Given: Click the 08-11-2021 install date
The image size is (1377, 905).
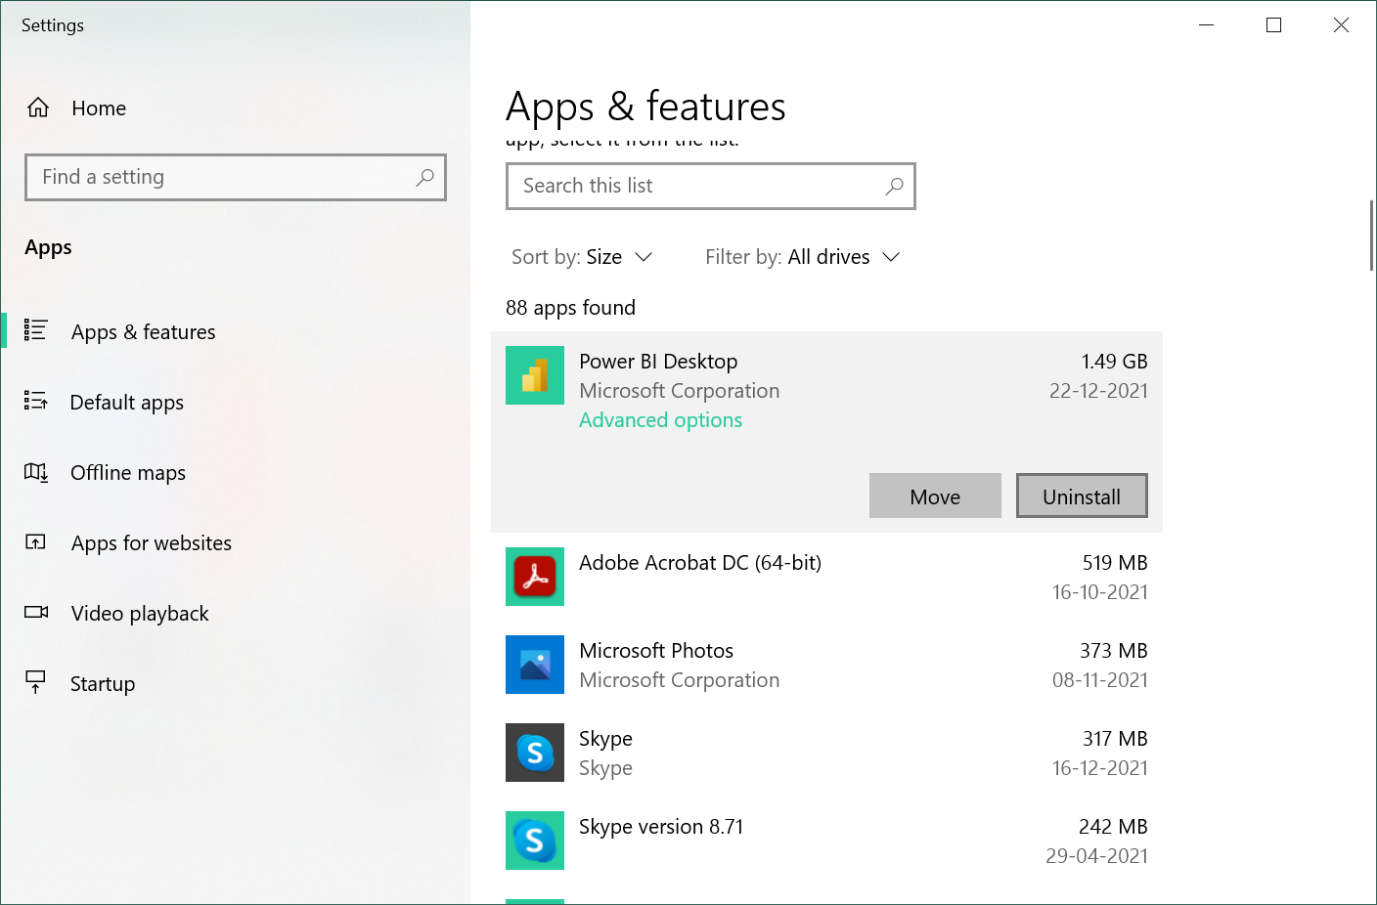Looking at the screenshot, I should (1100, 680).
